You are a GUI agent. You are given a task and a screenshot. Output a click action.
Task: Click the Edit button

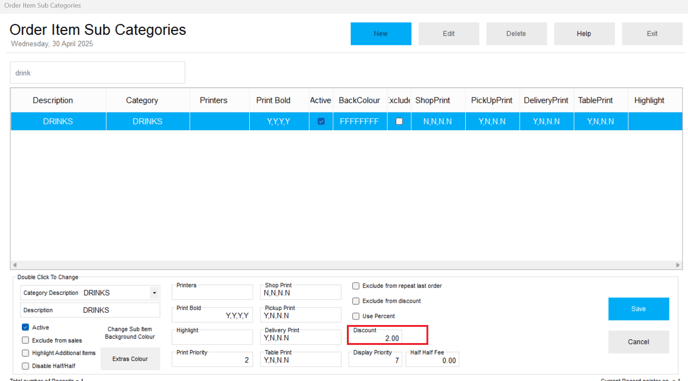tap(448, 34)
